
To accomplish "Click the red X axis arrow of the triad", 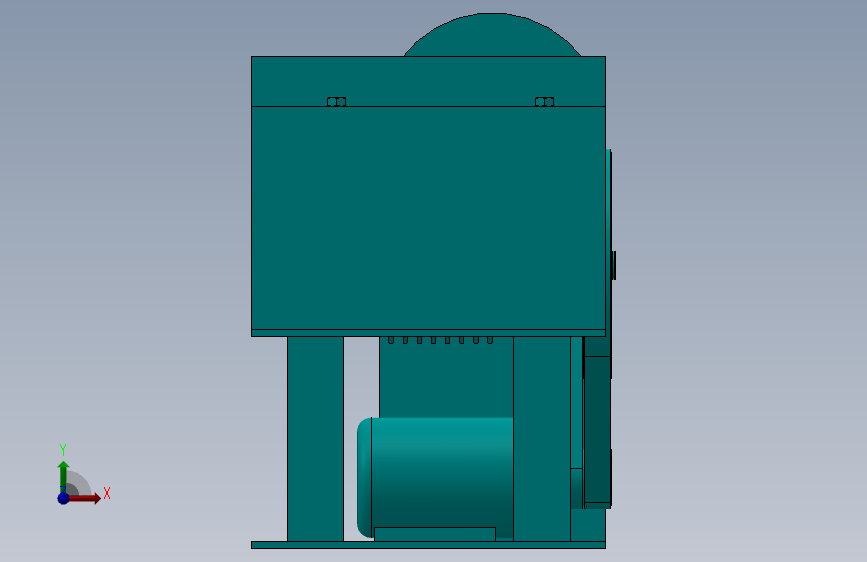I will [84, 498].
